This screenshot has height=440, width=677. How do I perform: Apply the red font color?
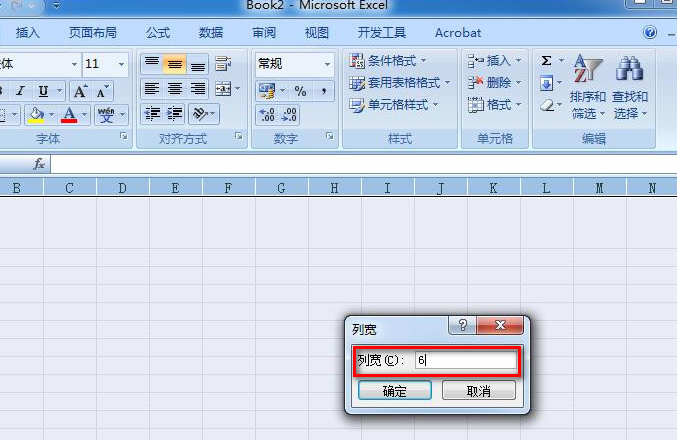click(69, 115)
